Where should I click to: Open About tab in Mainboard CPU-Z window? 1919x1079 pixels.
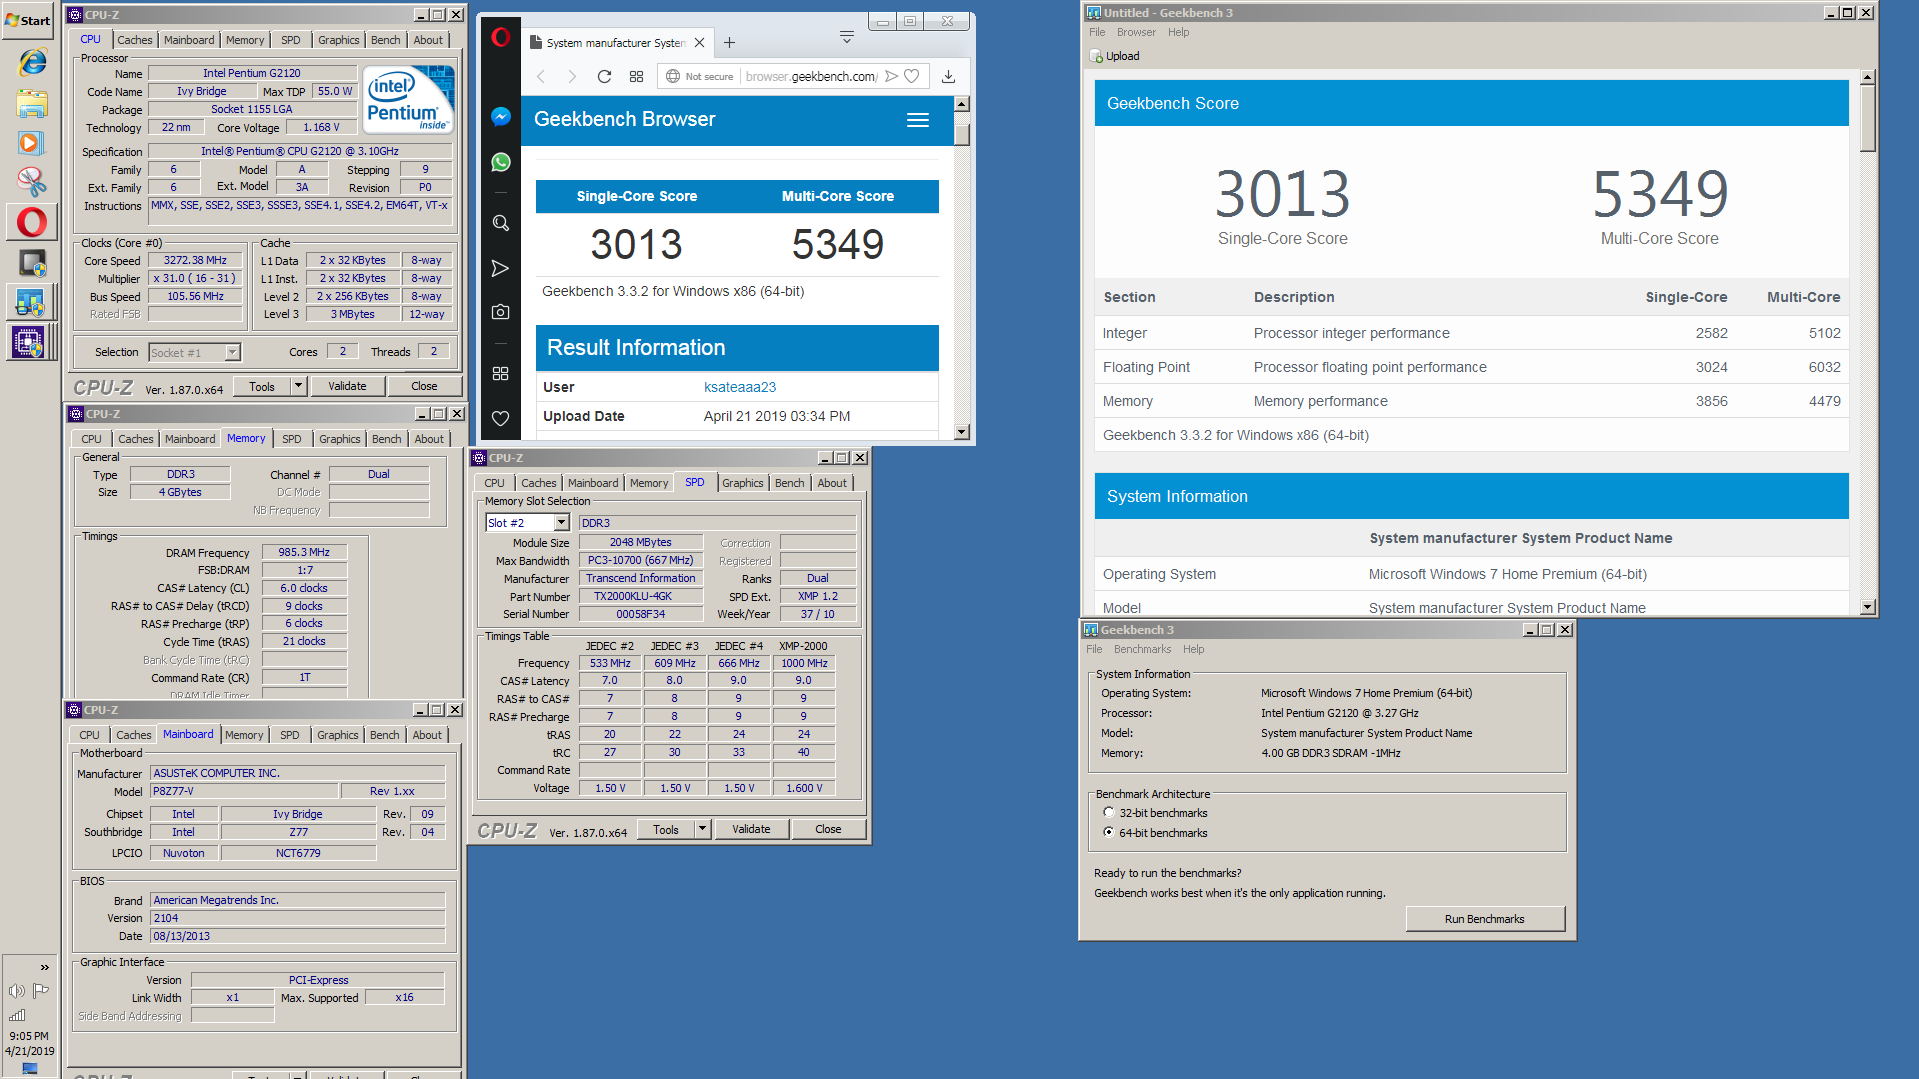(427, 735)
